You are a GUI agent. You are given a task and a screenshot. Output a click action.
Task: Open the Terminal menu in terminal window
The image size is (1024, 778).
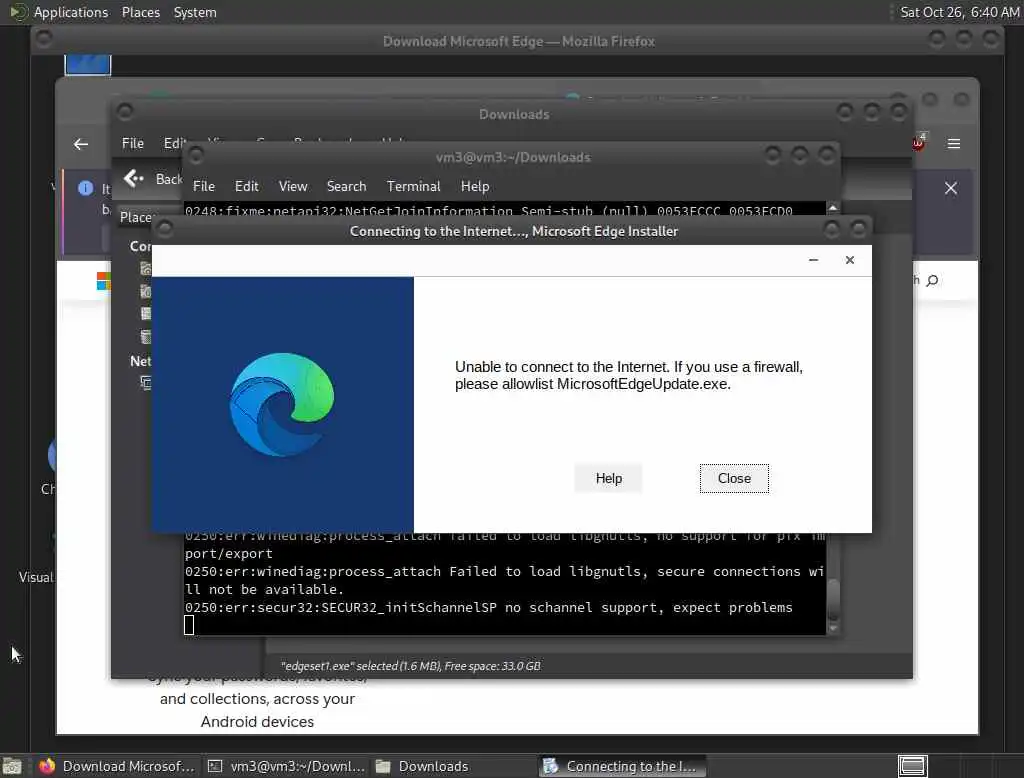(413, 186)
